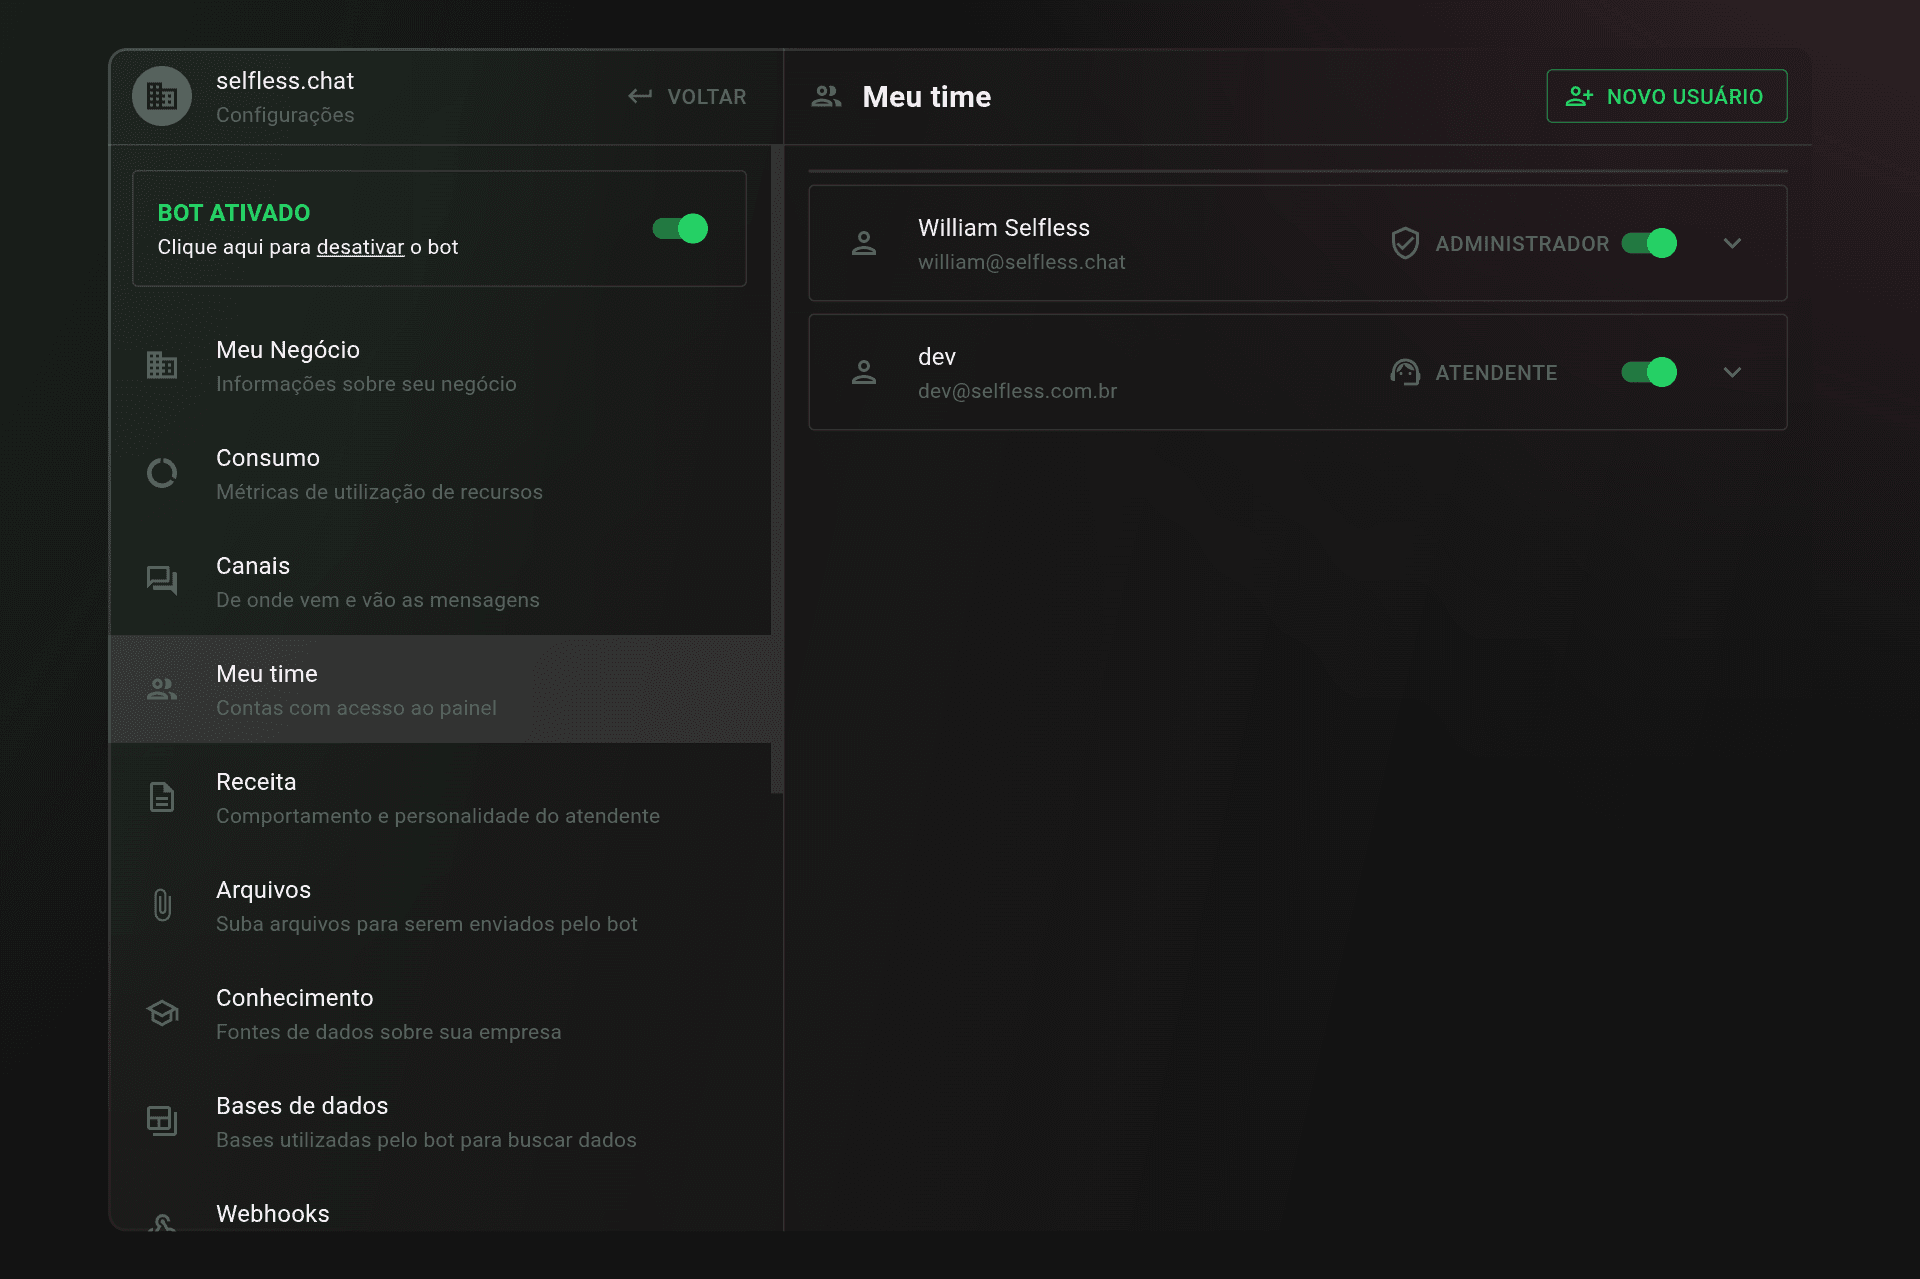This screenshot has height=1279, width=1920.
Task: Click the Receita document icon
Action: 162,797
